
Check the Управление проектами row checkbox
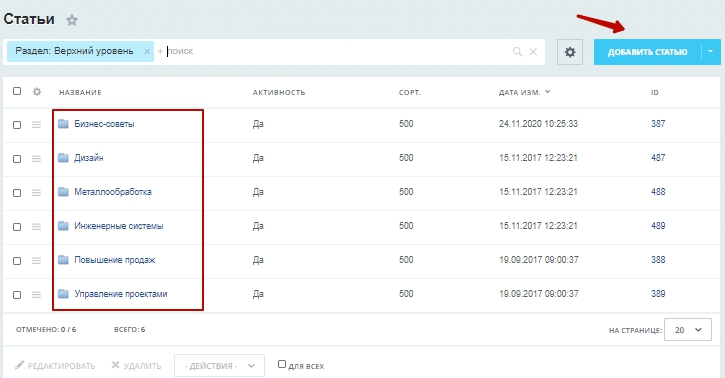tap(17, 295)
